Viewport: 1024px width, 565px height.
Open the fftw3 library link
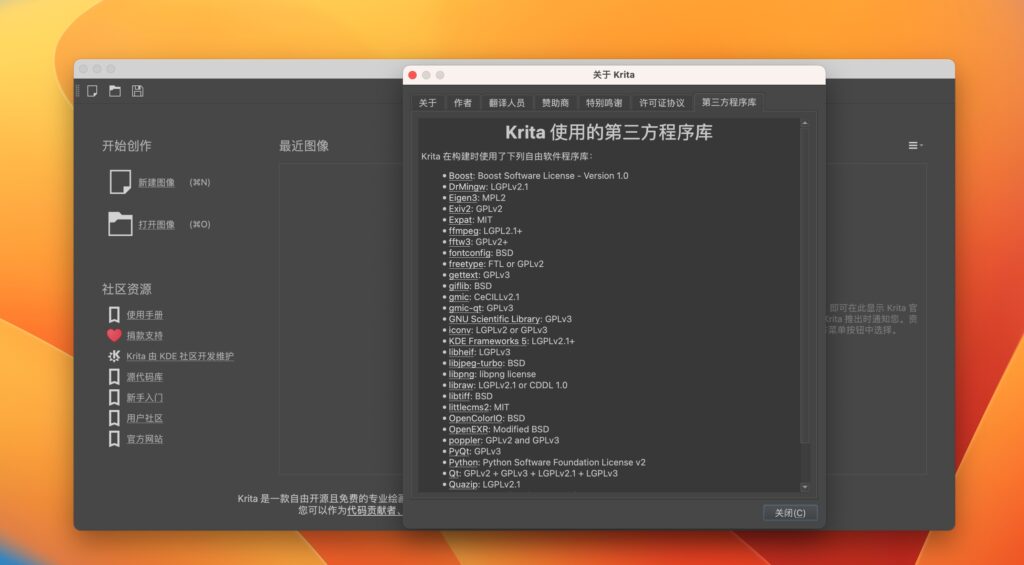(460, 242)
